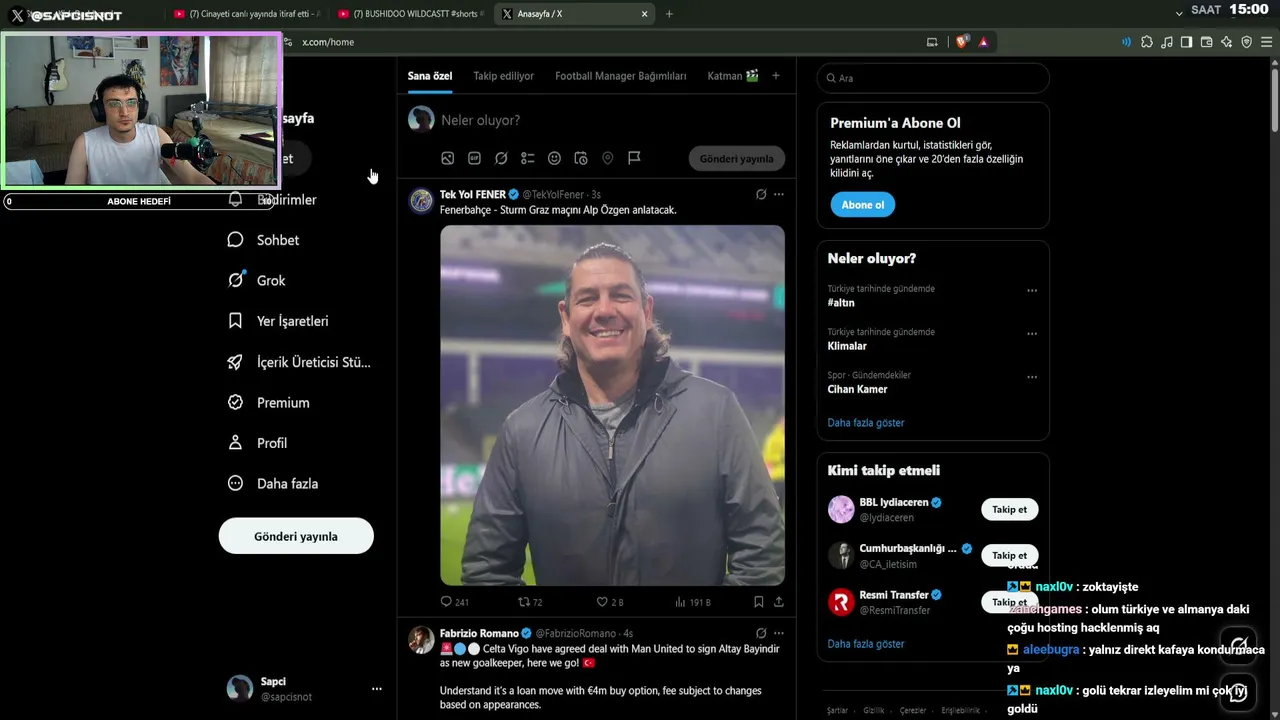Screen dimensions: 1280x720
Task: Add a new timeline tab with plus
Action: (x=775, y=76)
